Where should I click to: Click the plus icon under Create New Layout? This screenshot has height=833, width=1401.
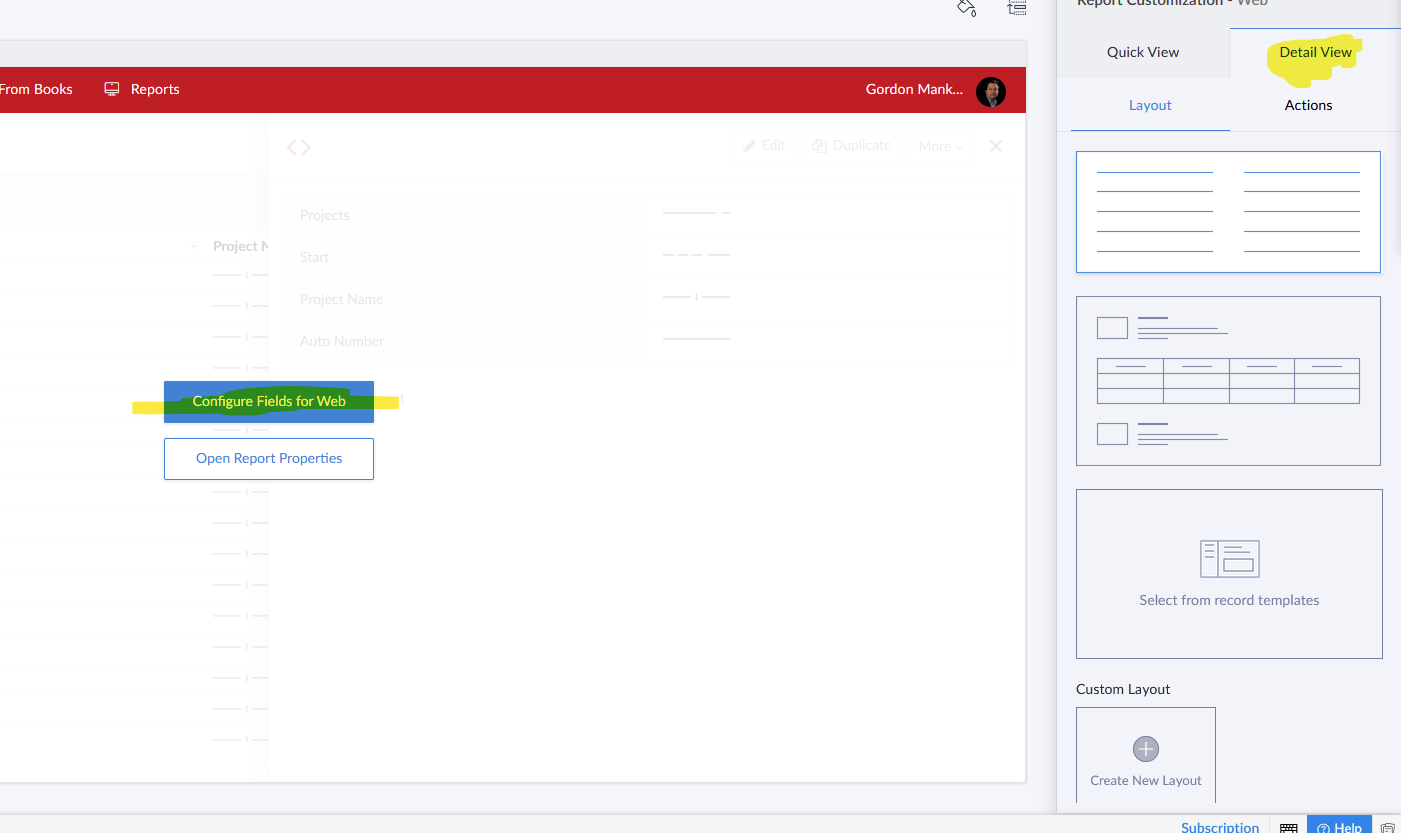point(1145,748)
